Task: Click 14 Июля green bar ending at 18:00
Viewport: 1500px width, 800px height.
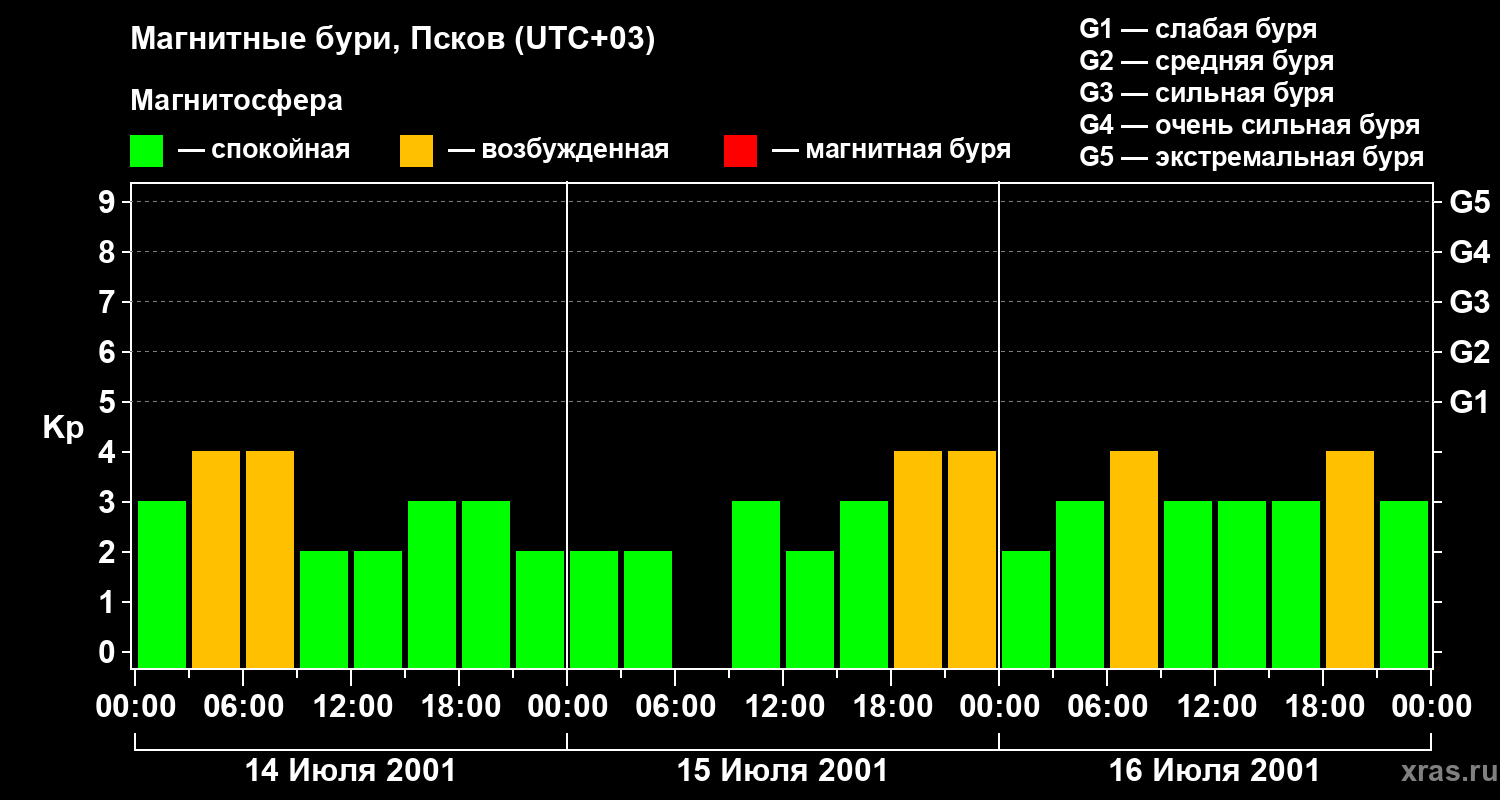Action: (432, 584)
